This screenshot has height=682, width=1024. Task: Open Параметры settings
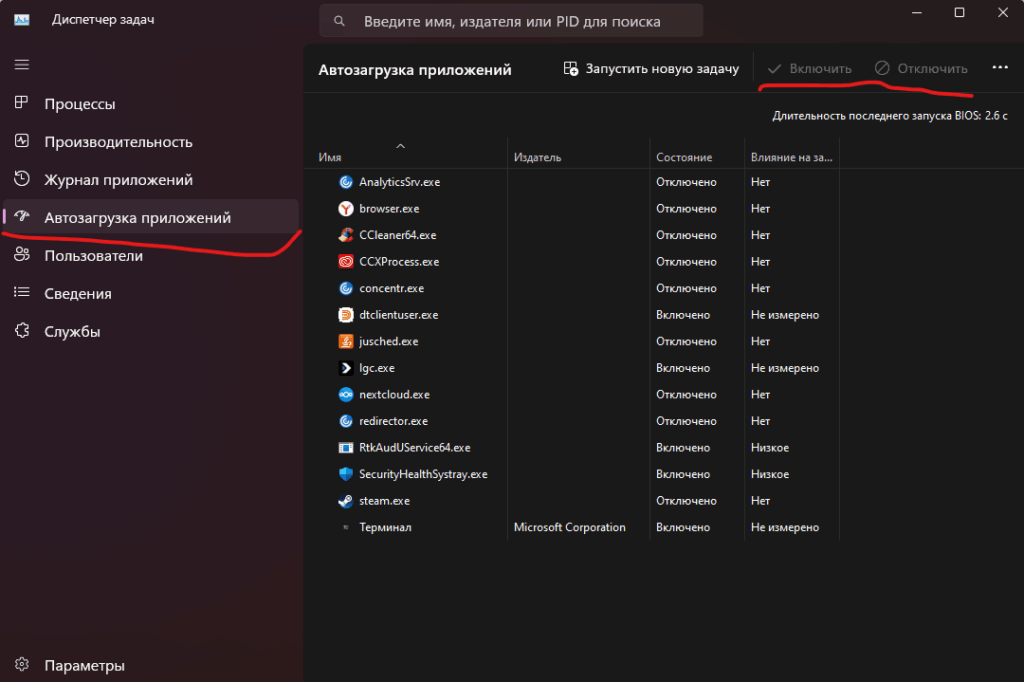tap(150, 665)
